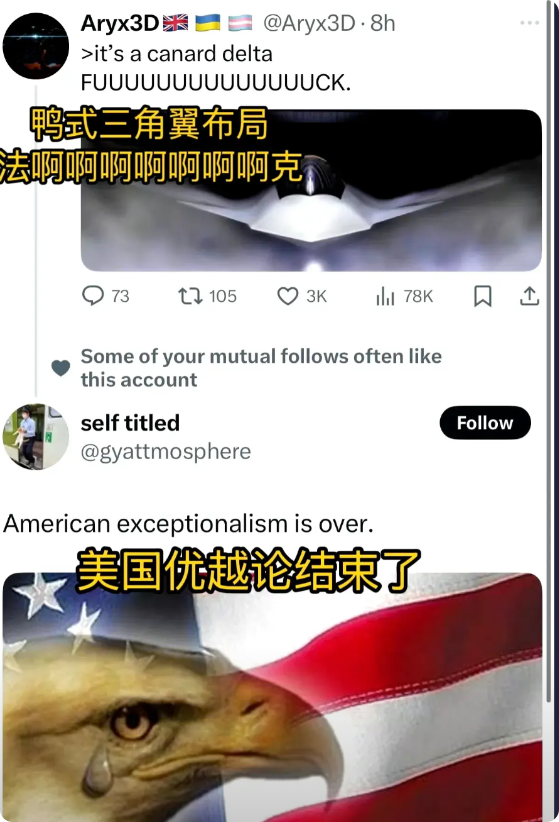Open the 8h timestamp of the tweet
Image resolution: width=559 pixels, height=822 pixels.
pyautogui.click(x=383, y=23)
